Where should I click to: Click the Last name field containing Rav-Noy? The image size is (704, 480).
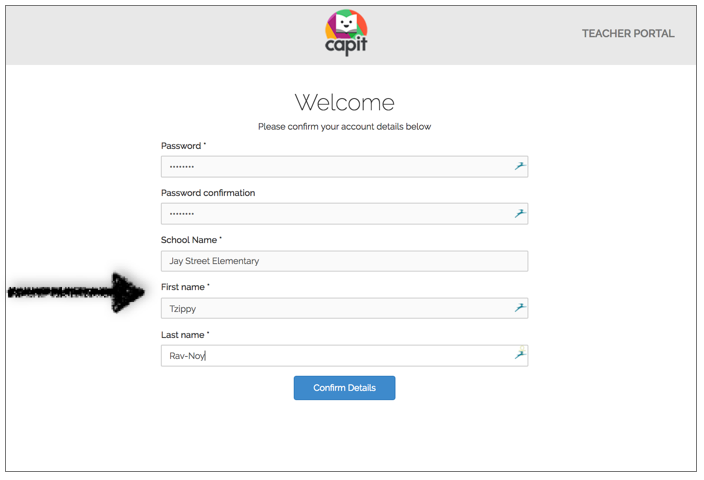pos(344,356)
